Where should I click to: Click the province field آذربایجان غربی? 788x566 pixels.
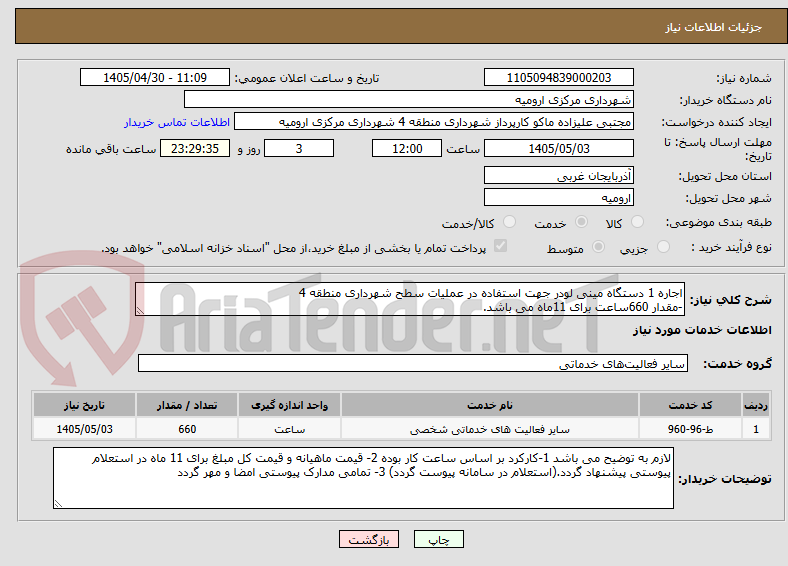tap(558, 175)
